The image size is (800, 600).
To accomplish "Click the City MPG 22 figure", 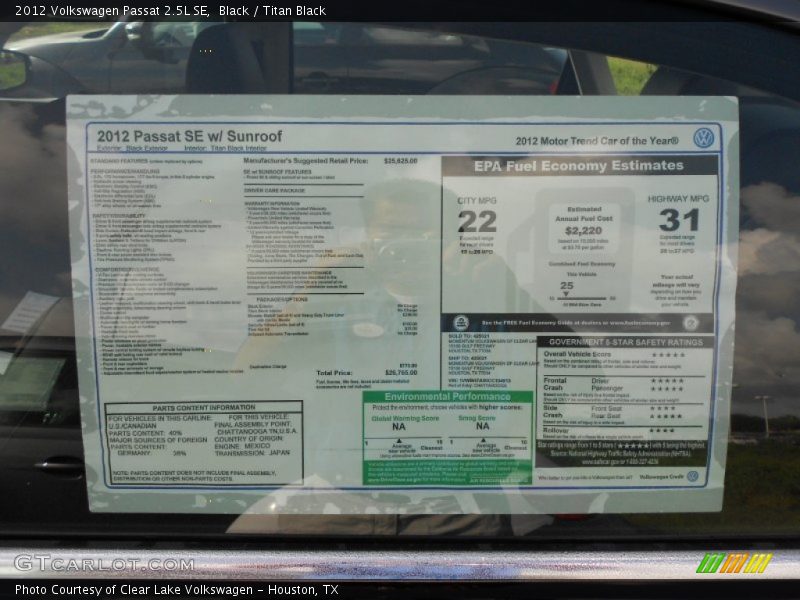I will click(x=477, y=221).
